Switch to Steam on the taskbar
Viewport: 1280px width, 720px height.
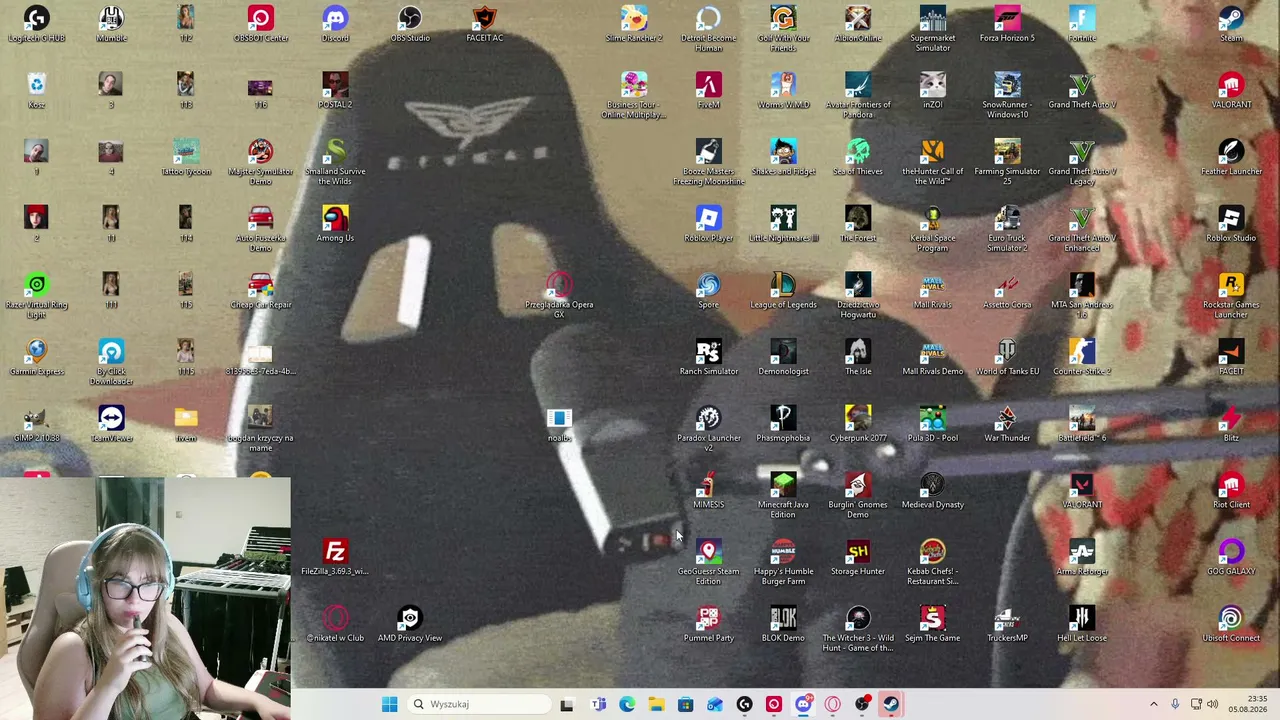click(x=891, y=704)
